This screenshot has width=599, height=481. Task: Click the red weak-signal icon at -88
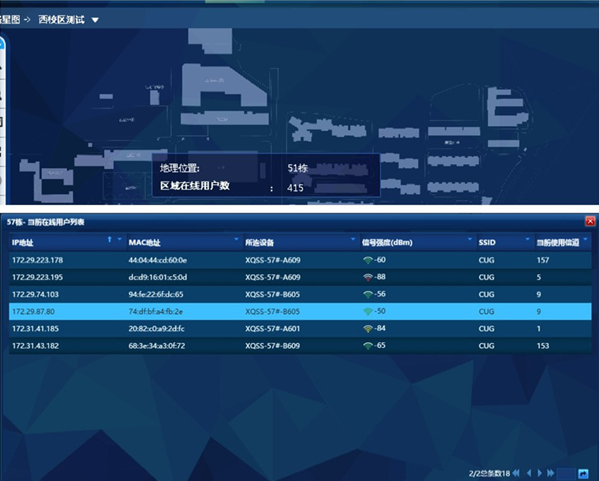pos(367,277)
